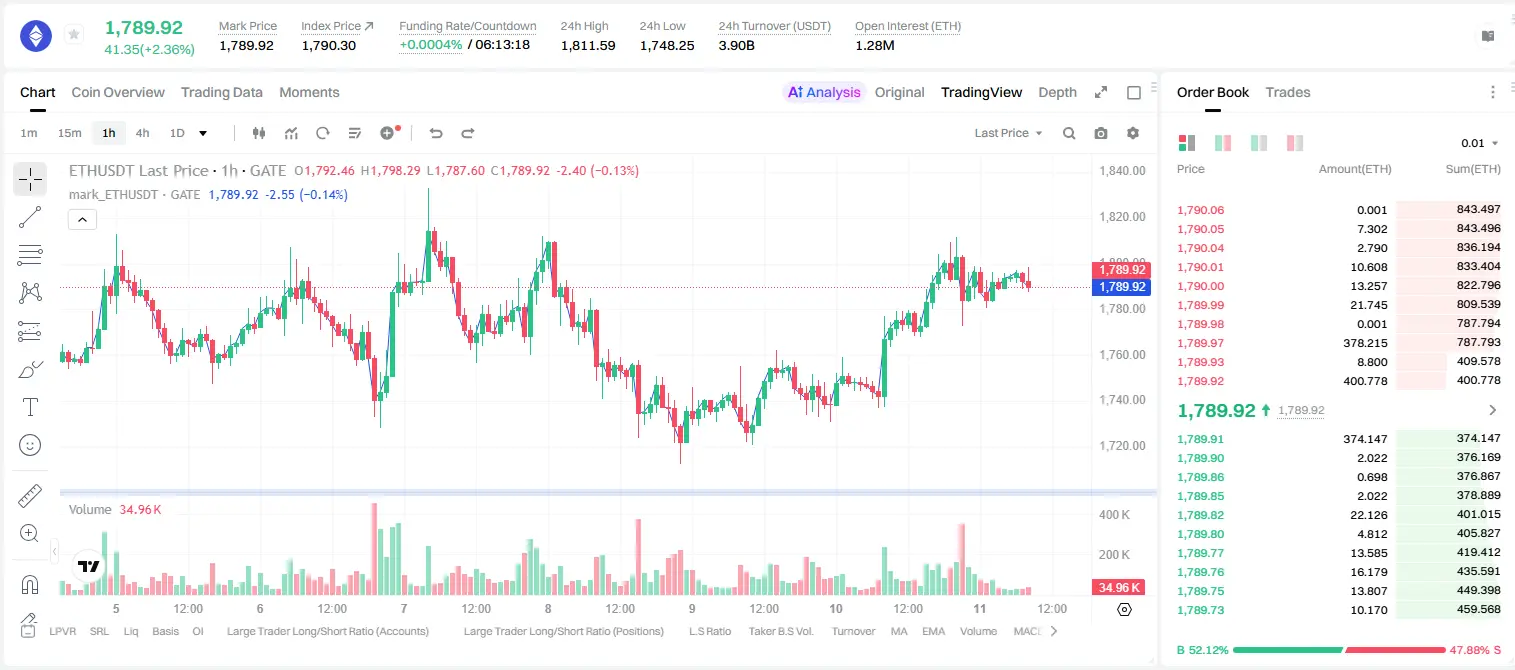The image size is (1515, 670).
Task: Select the crosshair cursor tool
Action: [30, 180]
